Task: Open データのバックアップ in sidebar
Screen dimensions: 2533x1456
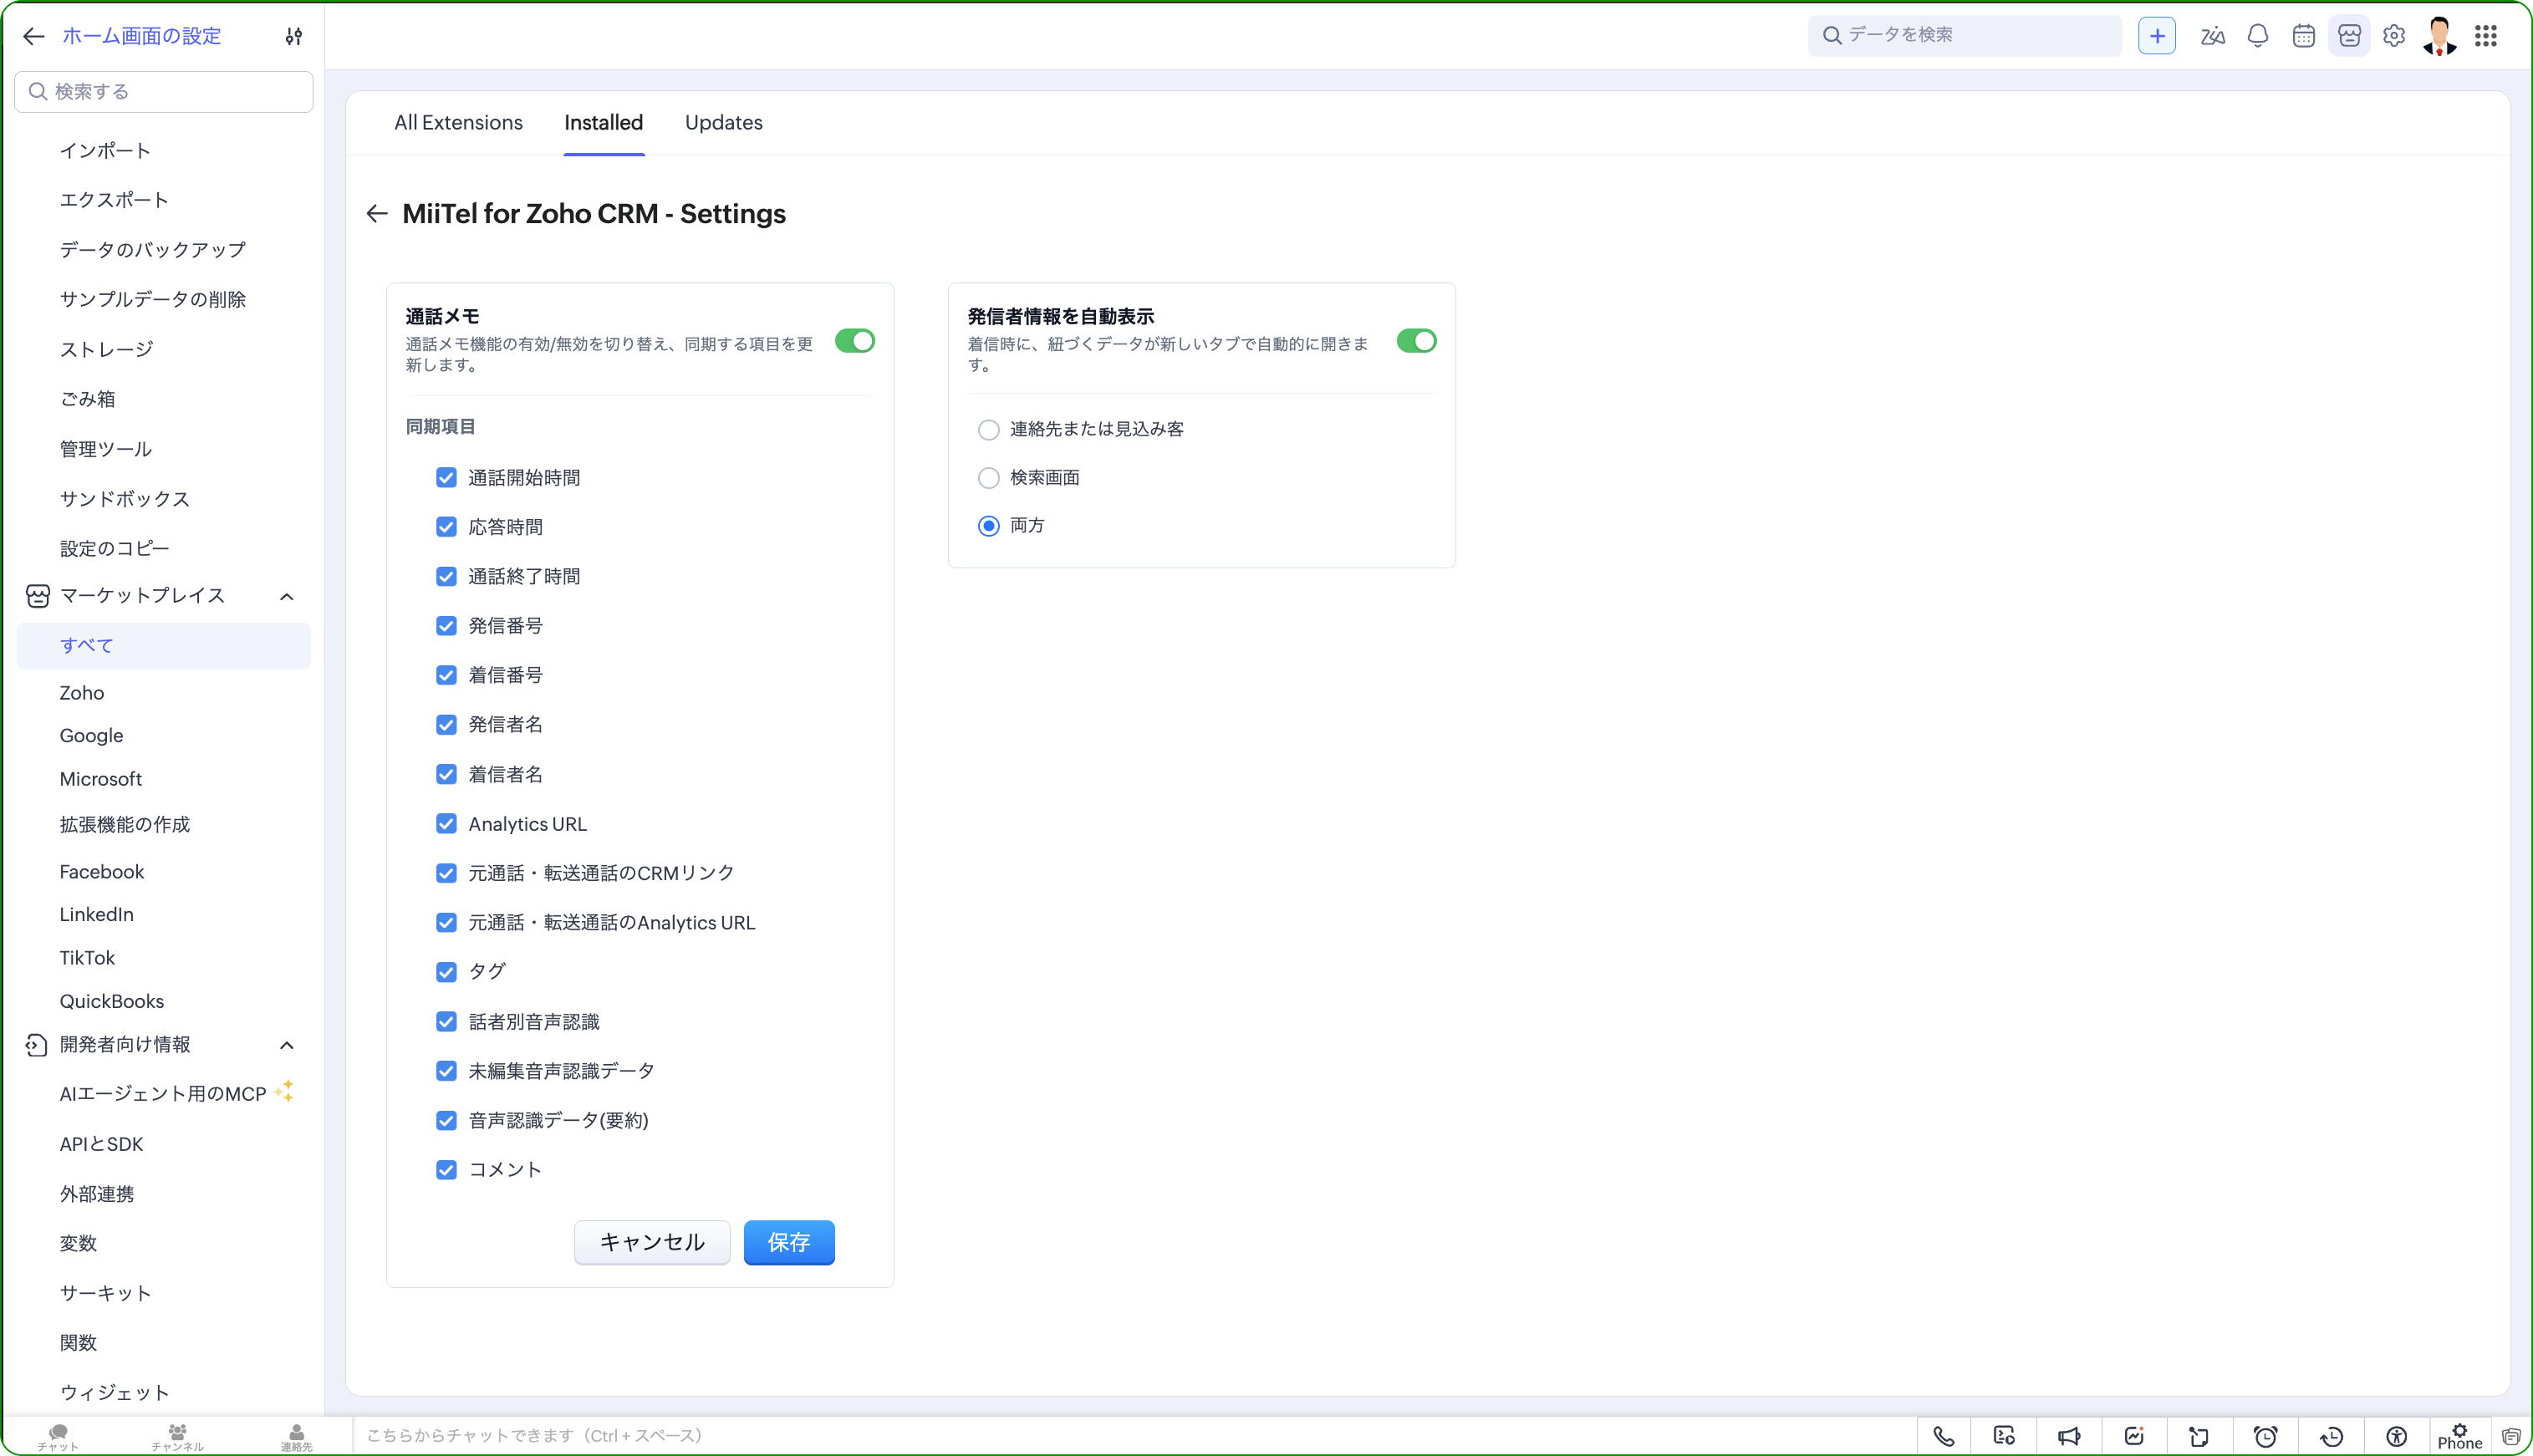Action: tap(152, 250)
